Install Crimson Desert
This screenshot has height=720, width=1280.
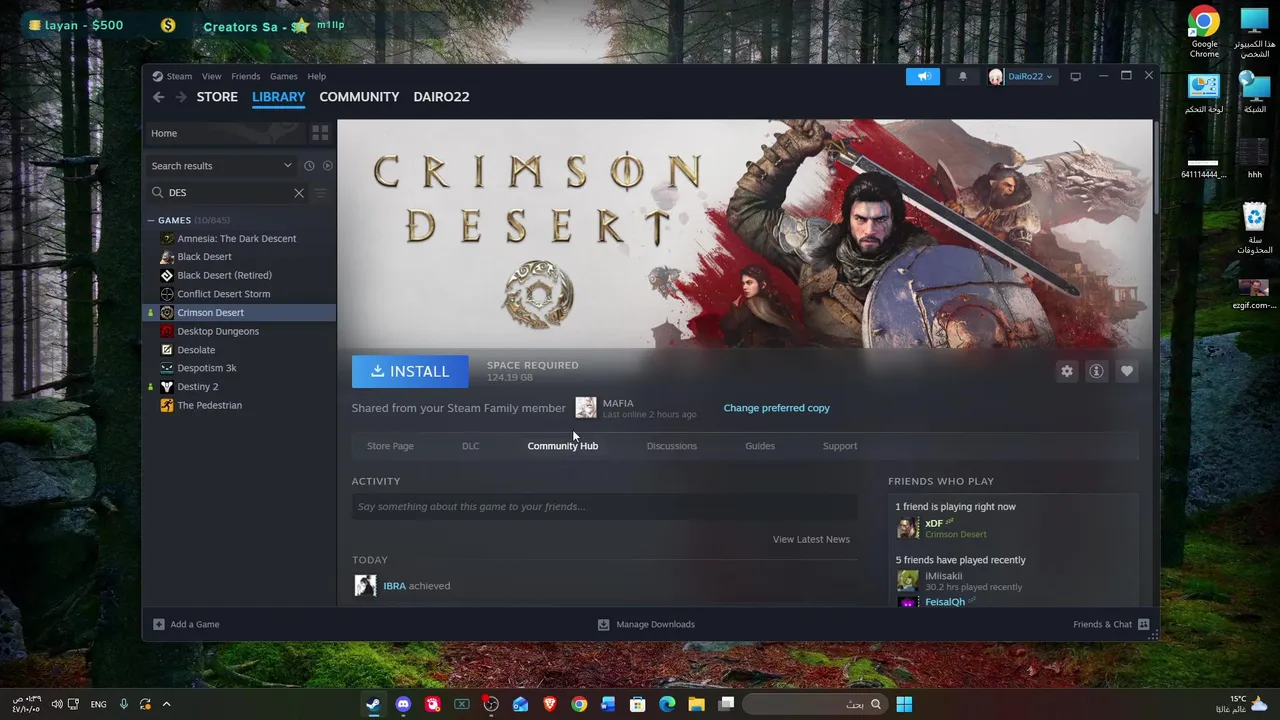pos(410,371)
